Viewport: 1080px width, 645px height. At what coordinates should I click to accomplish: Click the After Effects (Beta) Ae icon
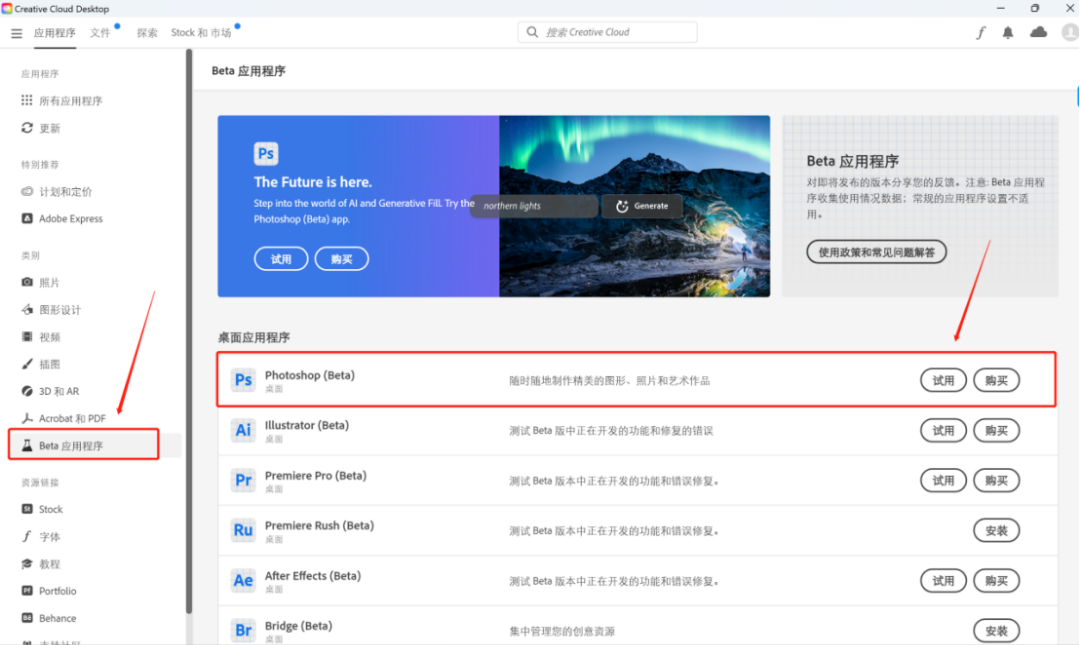pyautogui.click(x=243, y=580)
